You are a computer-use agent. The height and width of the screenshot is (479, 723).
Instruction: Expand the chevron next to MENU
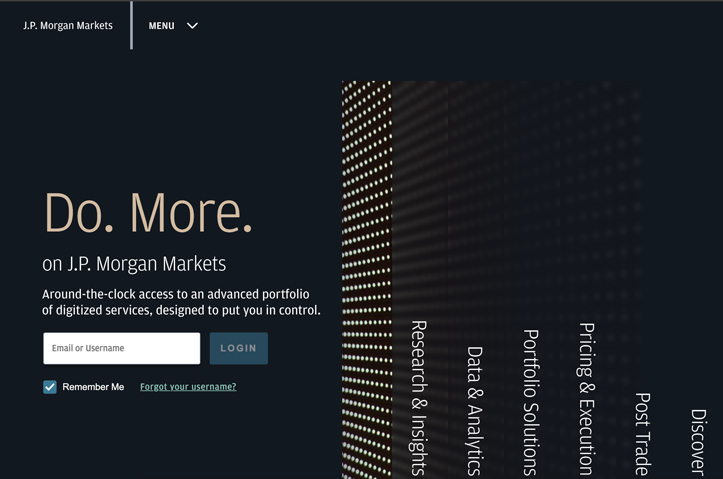coord(192,26)
